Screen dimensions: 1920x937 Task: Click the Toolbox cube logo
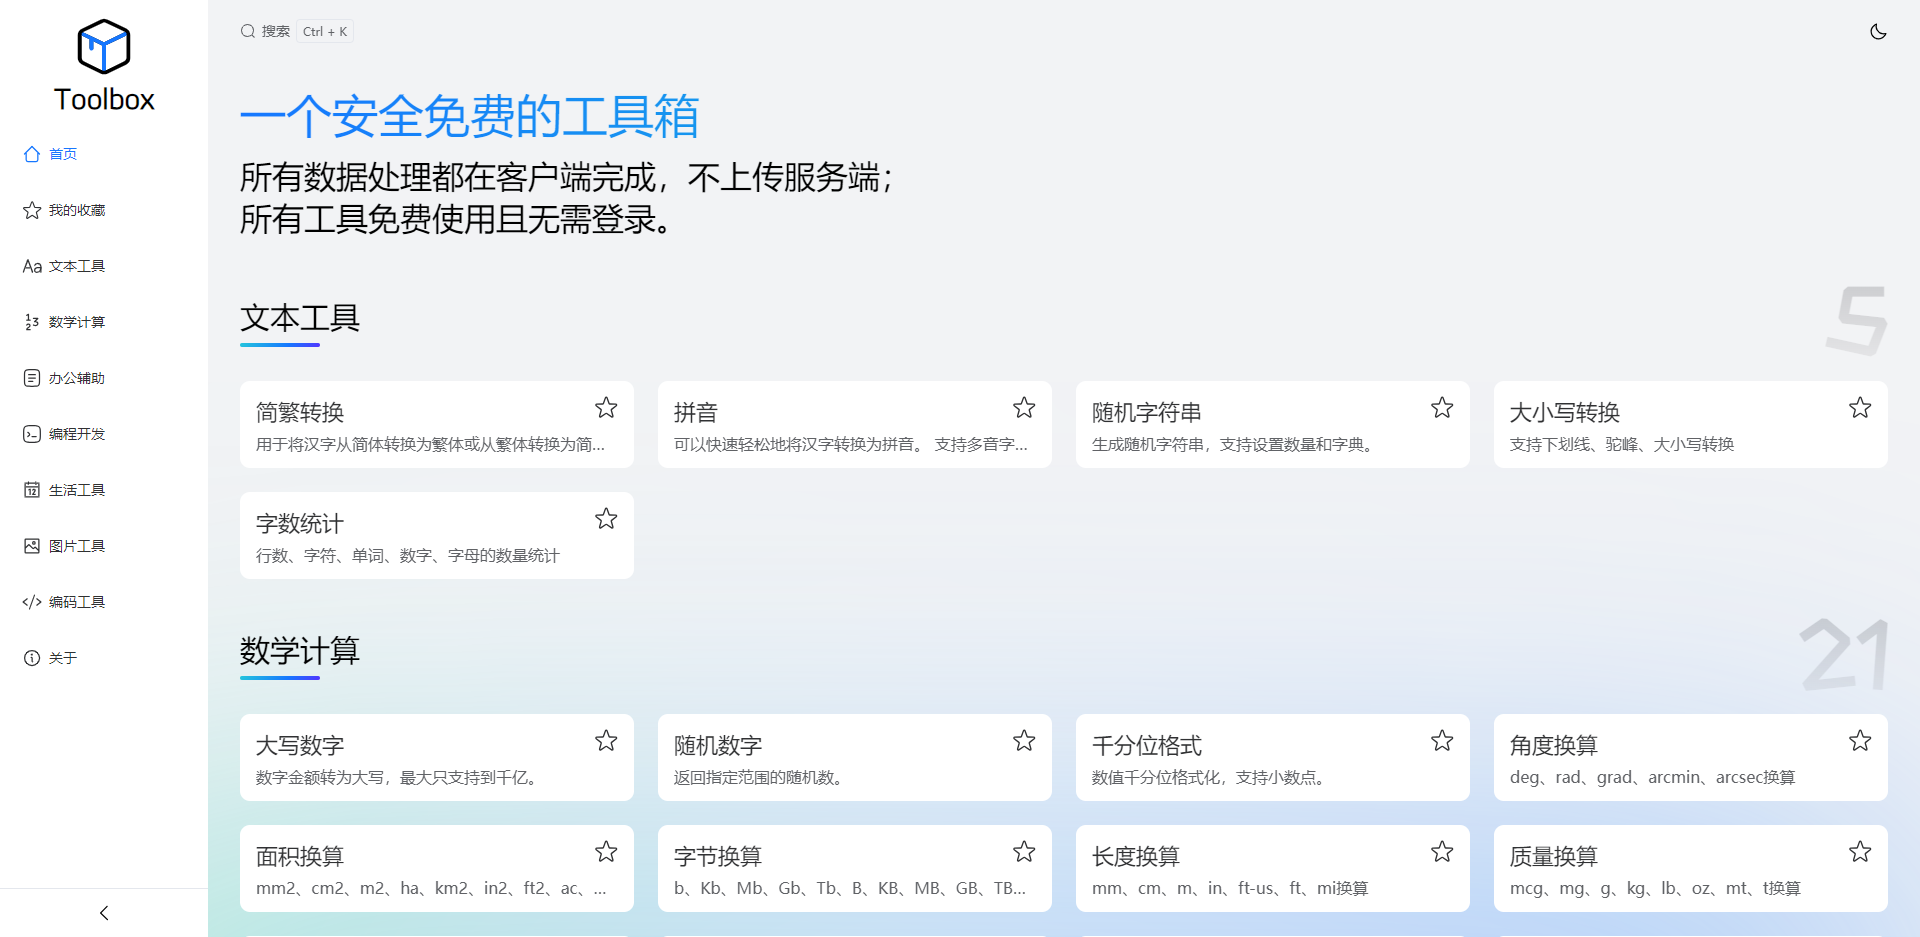pos(104,47)
